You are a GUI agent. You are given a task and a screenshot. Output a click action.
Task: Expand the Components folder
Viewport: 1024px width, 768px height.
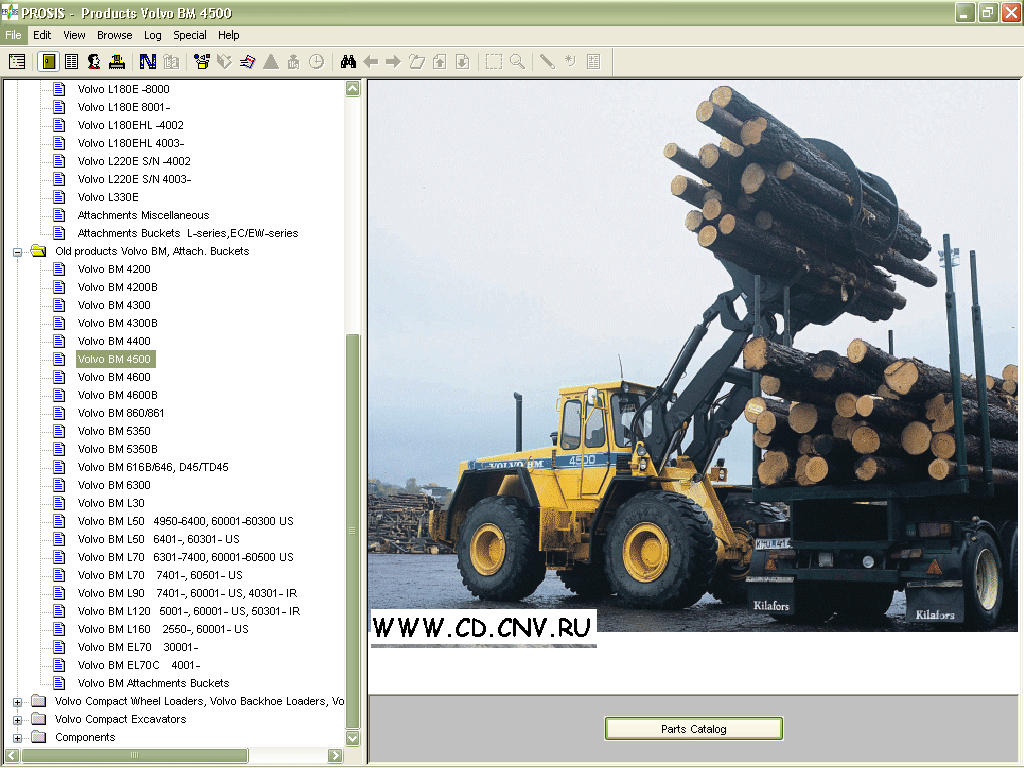point(18,738)
